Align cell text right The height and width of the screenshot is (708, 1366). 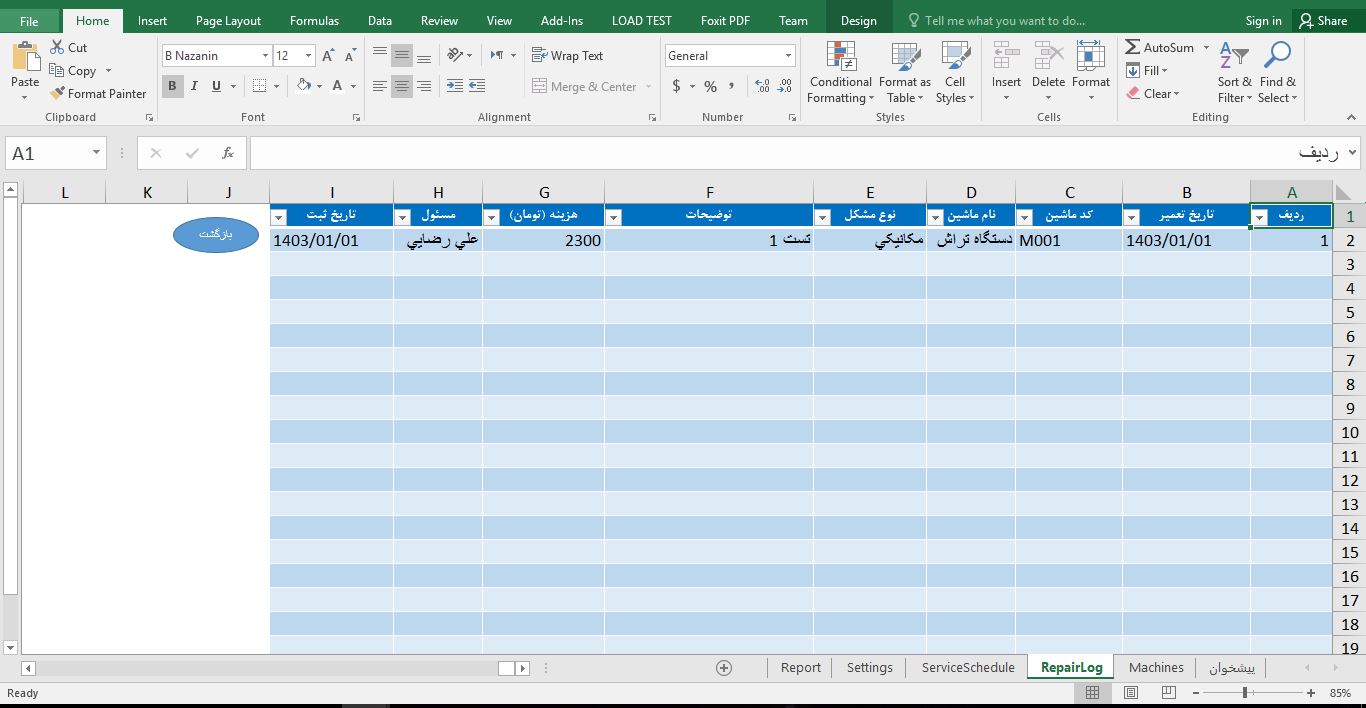(x=424, y=87)
